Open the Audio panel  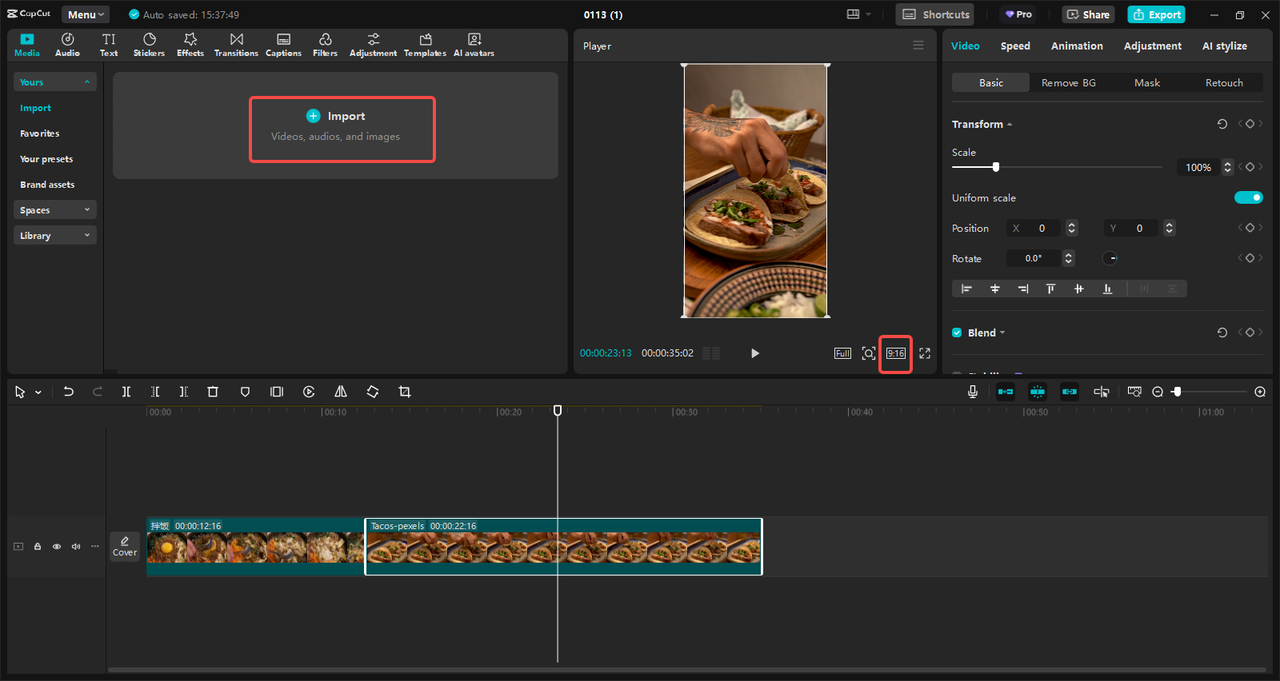(68, 45)
